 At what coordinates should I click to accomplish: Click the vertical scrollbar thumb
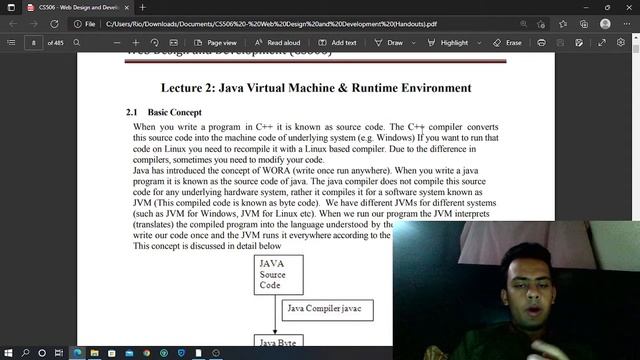pos(636,49)
